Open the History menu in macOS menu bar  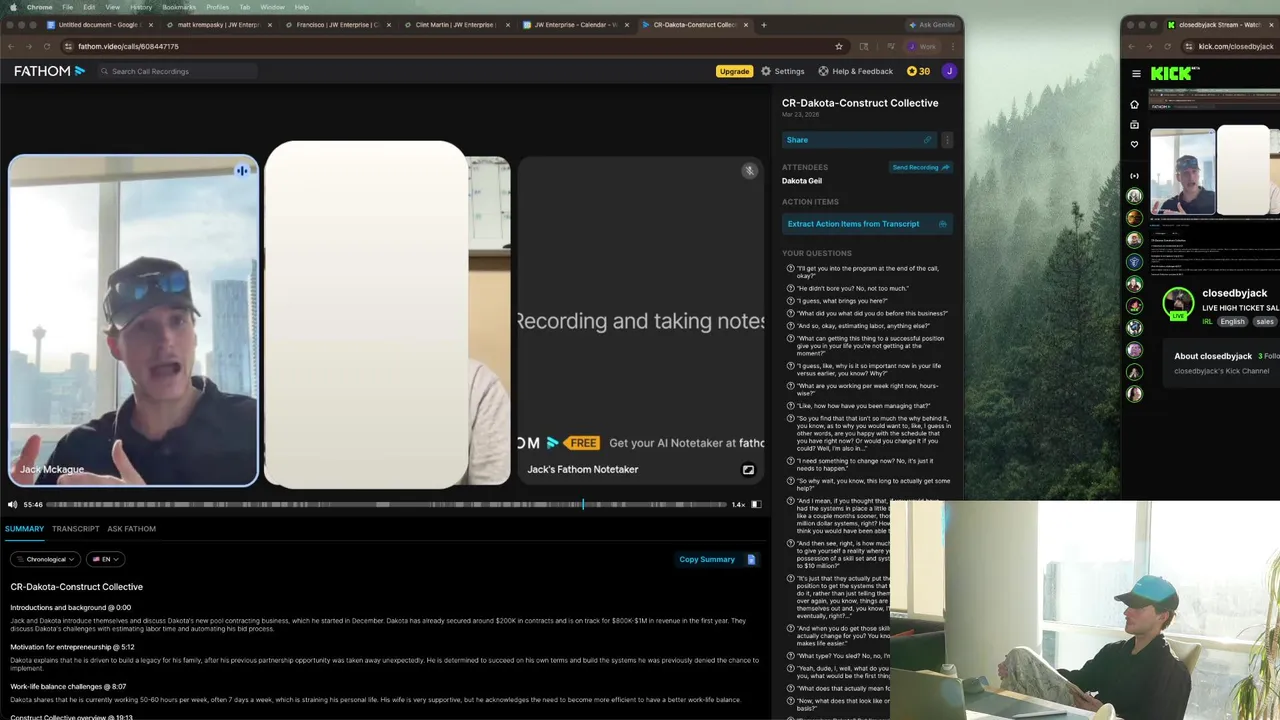tap(141, 7)
